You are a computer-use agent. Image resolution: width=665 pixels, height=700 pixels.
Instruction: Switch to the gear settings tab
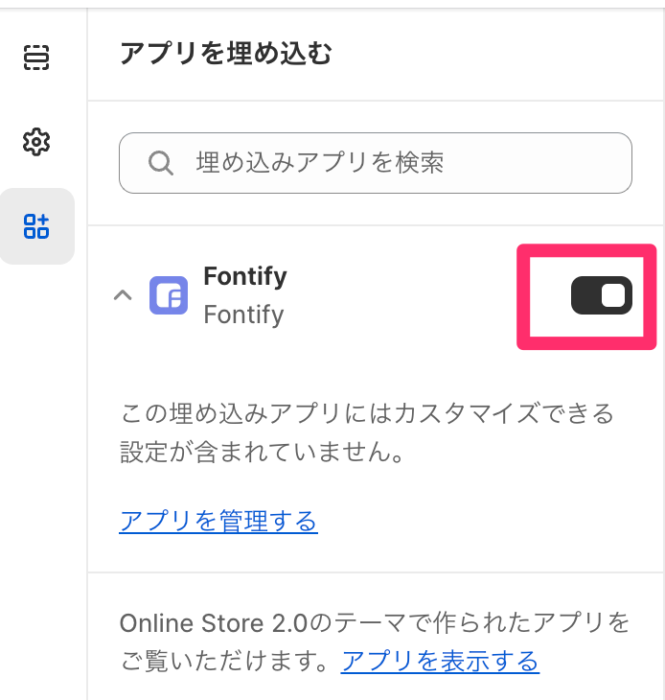(x=36, y=142)
